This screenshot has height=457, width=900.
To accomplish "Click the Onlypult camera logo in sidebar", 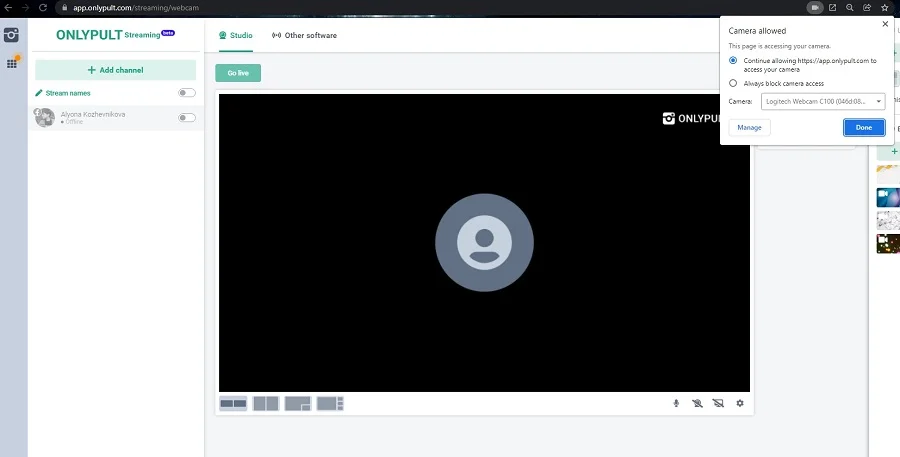I will coord(12,35).
